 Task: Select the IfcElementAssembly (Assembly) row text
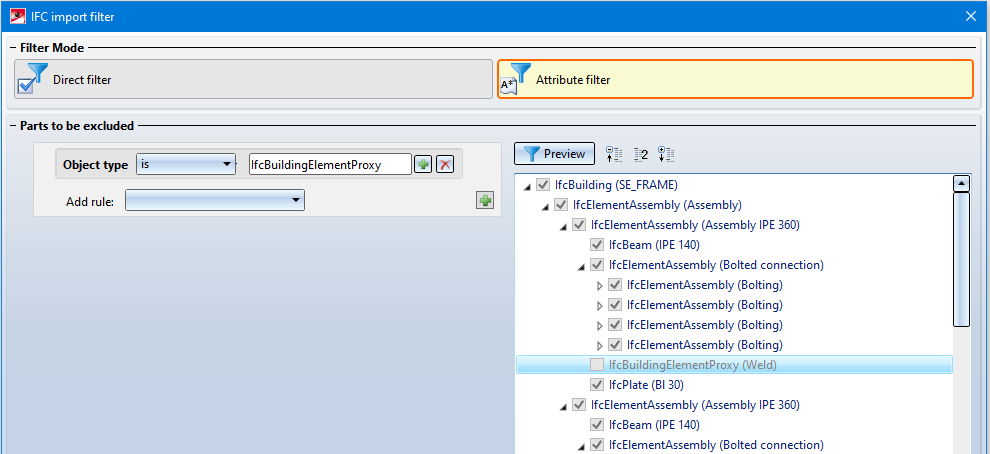[x=657, y=205]
